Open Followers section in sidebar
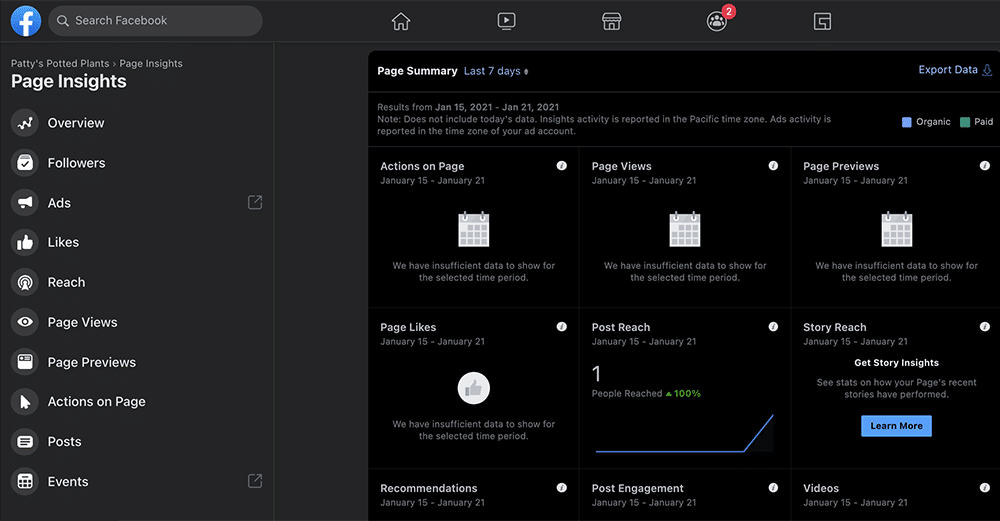 point(76,163)
